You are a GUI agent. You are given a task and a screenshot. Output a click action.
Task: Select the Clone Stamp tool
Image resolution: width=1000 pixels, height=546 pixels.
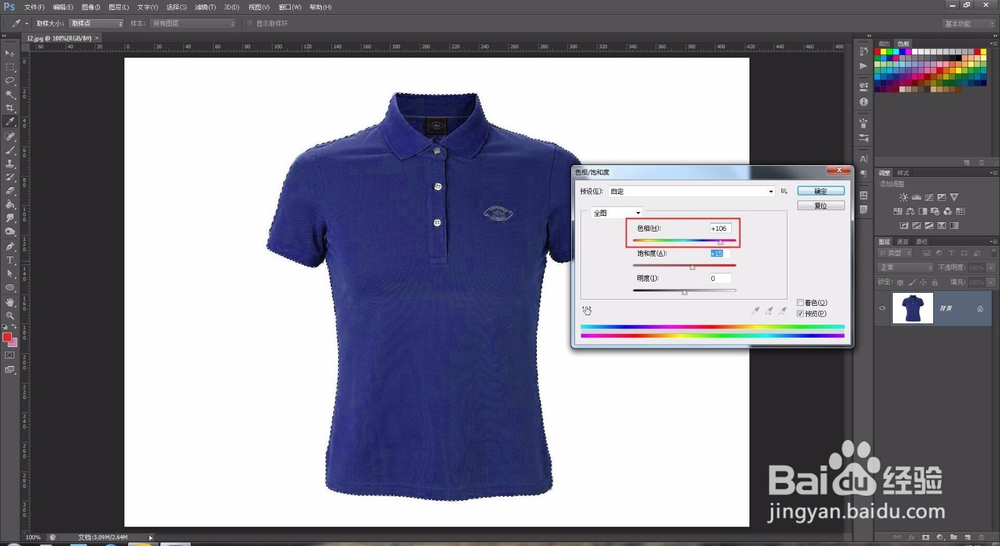(x=10, y=164)
